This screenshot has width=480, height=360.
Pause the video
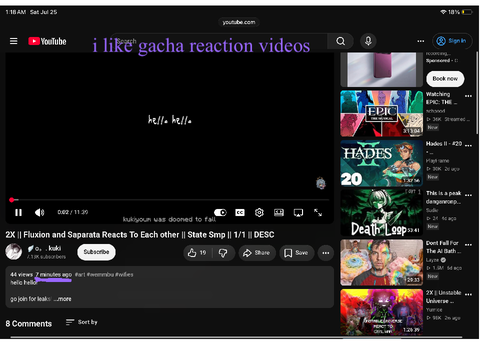click(18, 212)
